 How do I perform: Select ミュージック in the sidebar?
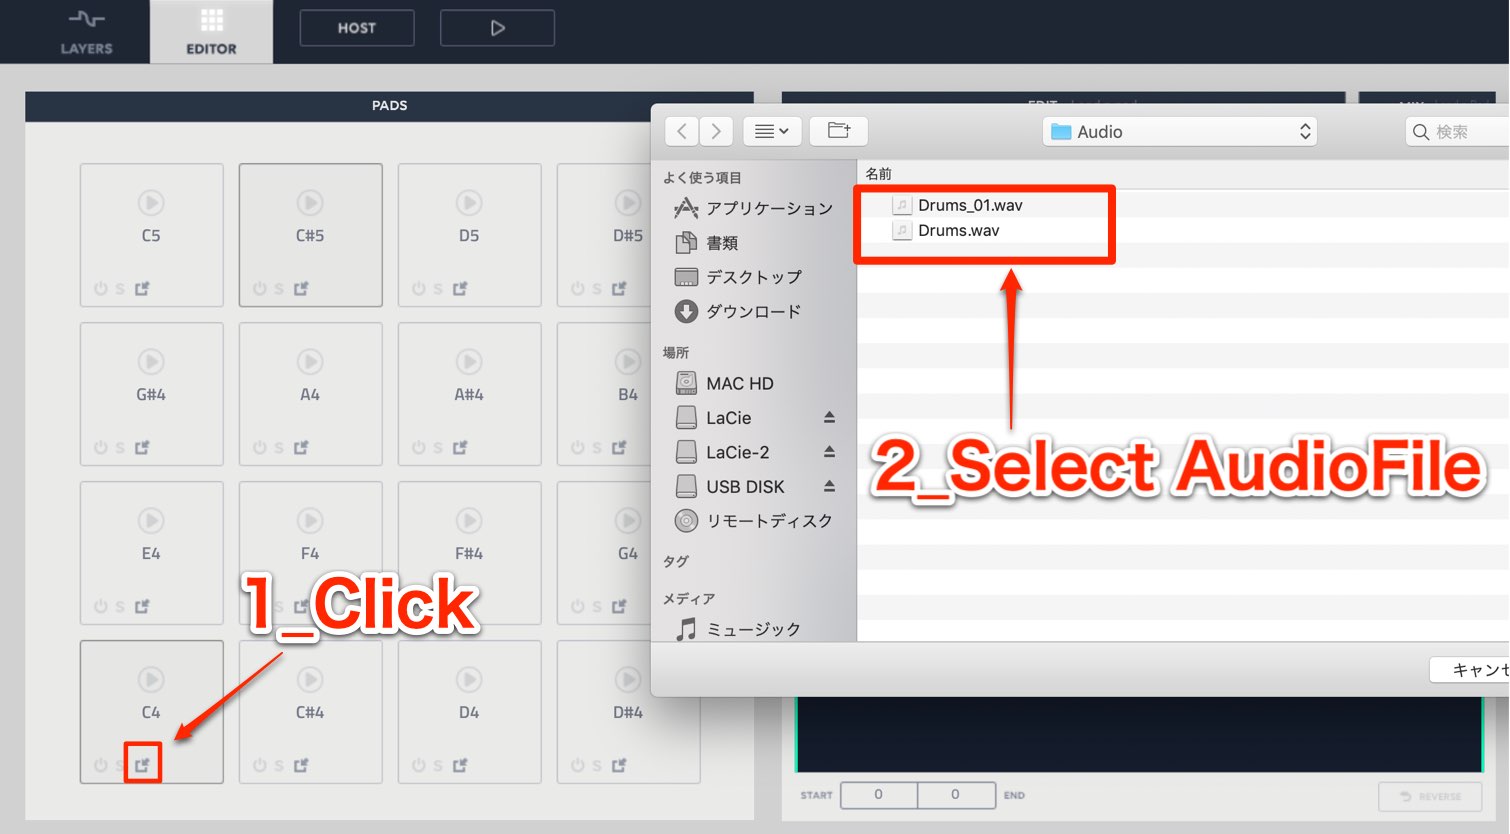(x=738, y=629)
